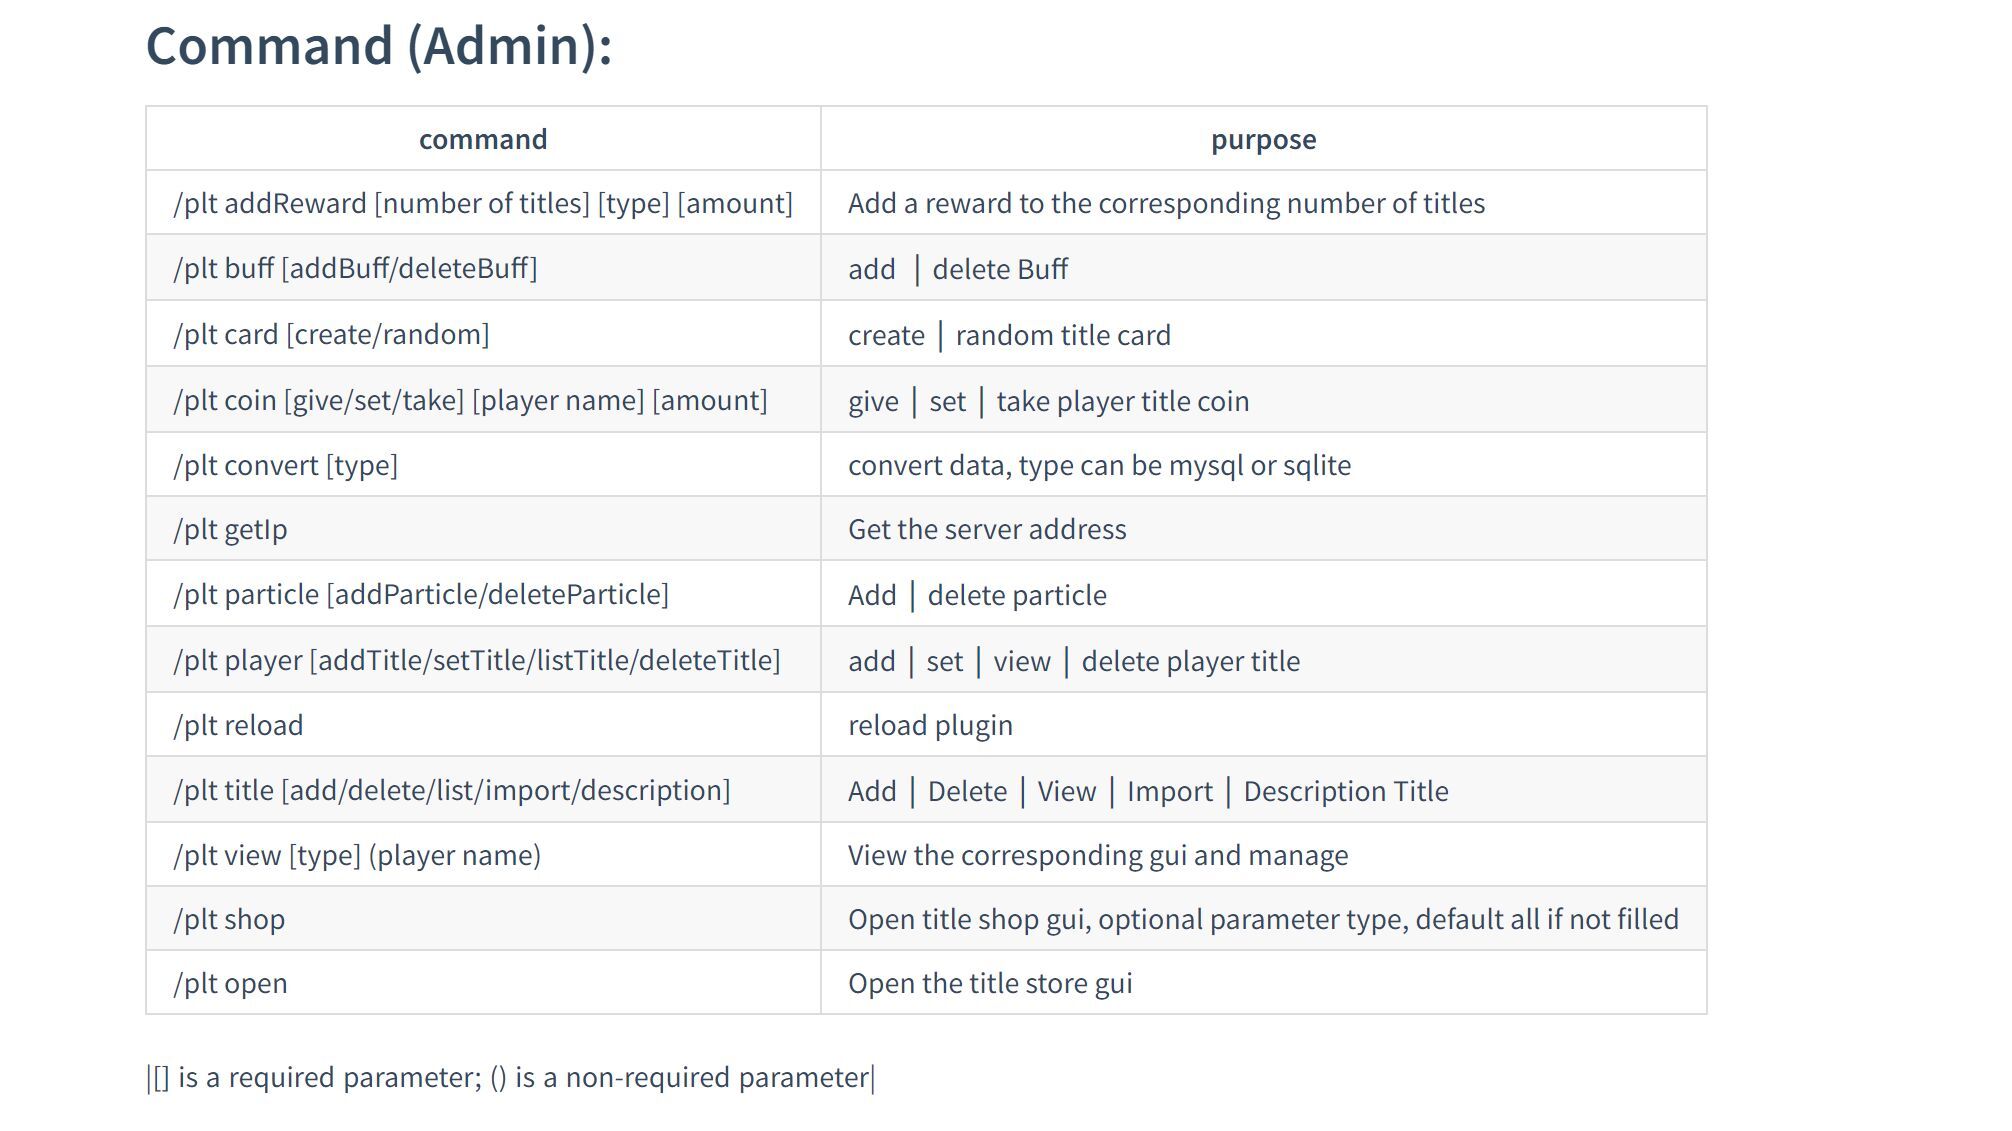Click 'reload plugin' purpose text
This screenshot has height=1131, width=2012.
click(930, 725)
